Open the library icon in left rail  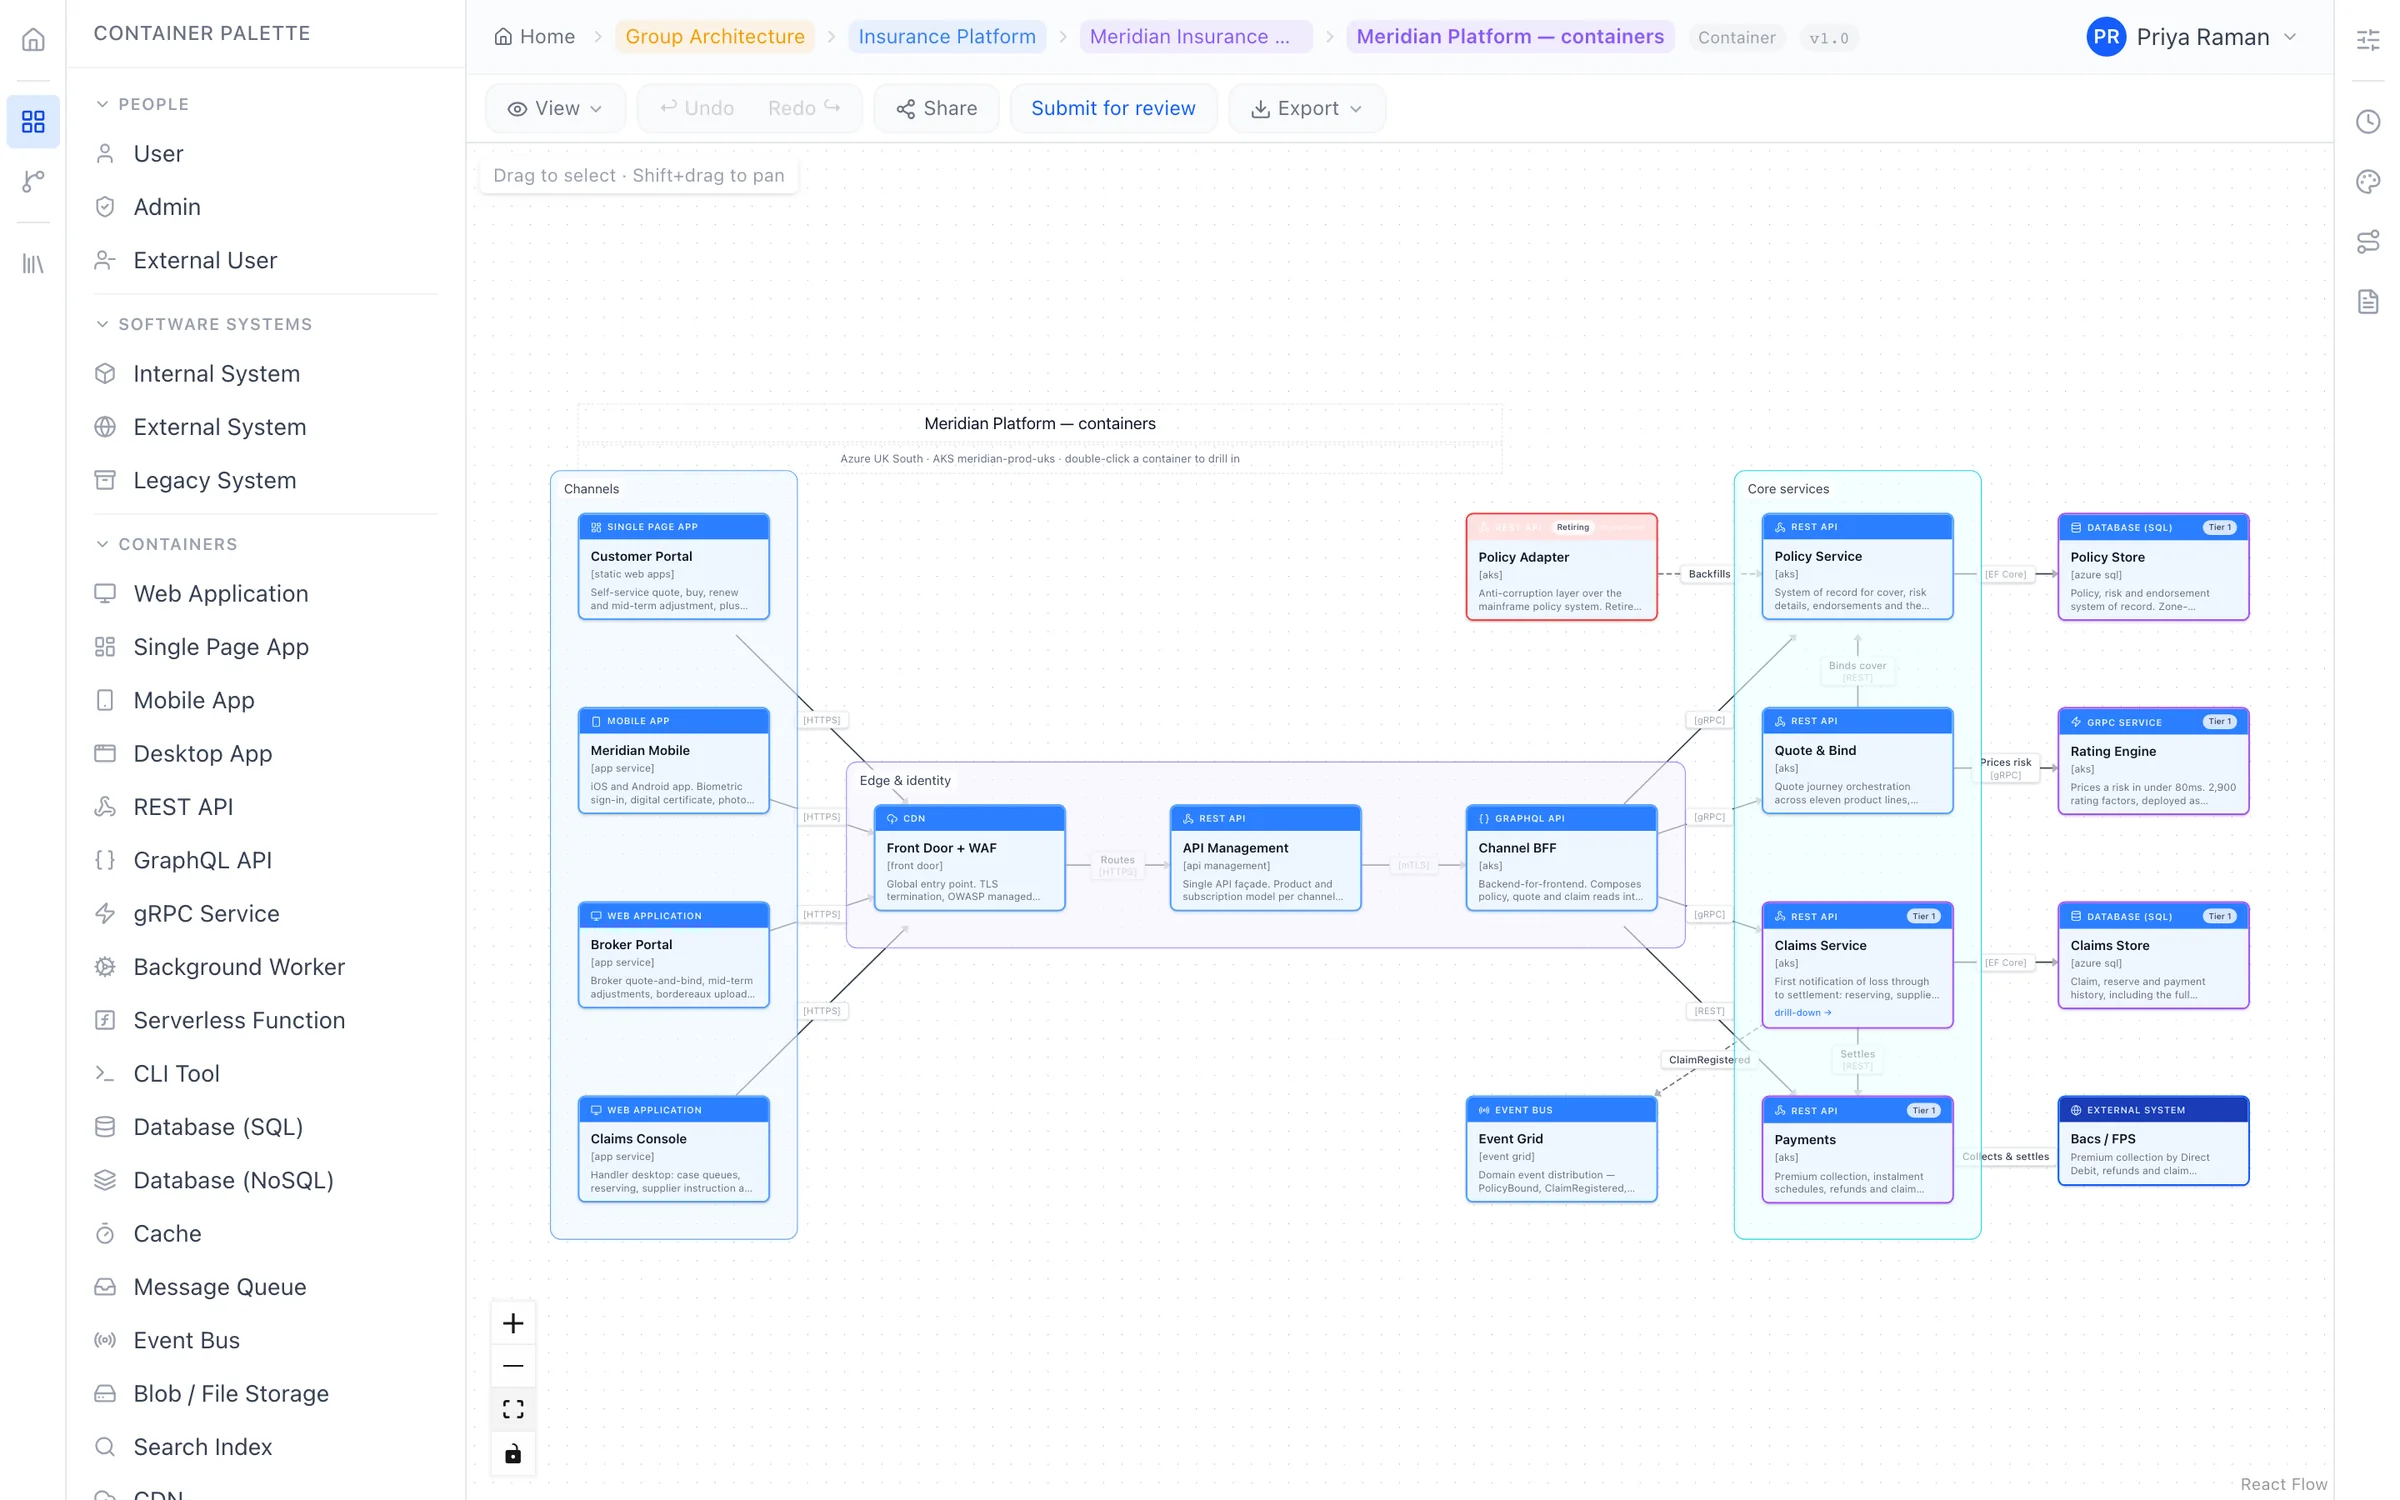click(33, 263)
